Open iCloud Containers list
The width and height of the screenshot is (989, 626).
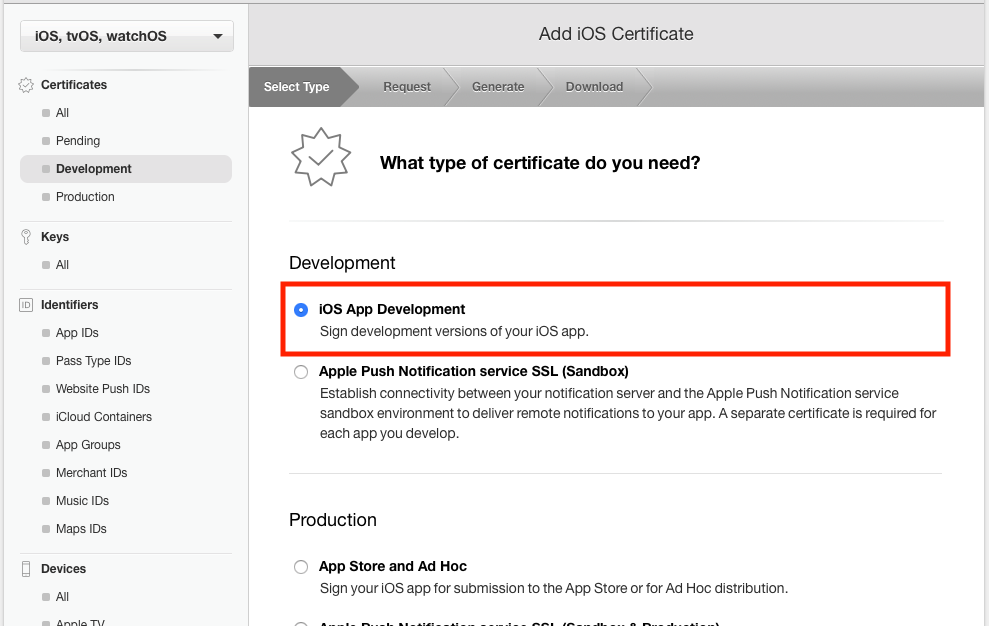click(x=104, y=417)
